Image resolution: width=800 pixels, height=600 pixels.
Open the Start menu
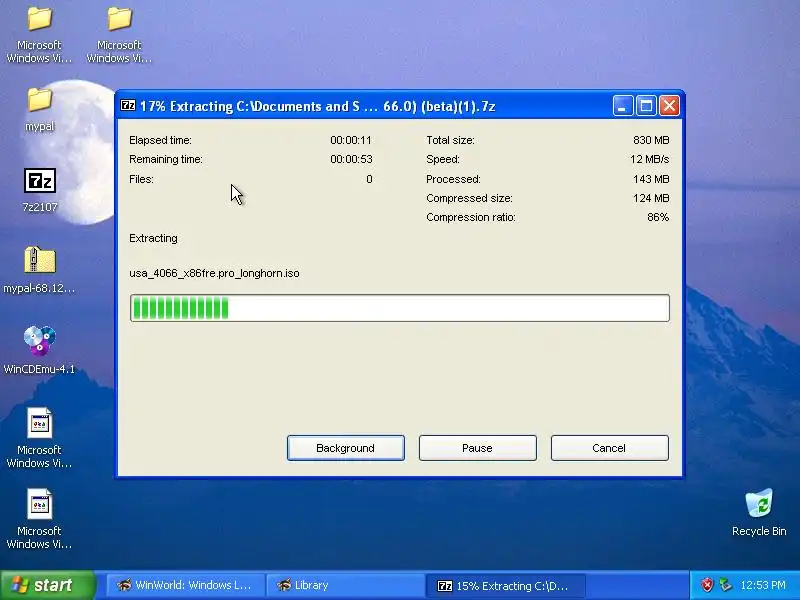pos(47,585)
